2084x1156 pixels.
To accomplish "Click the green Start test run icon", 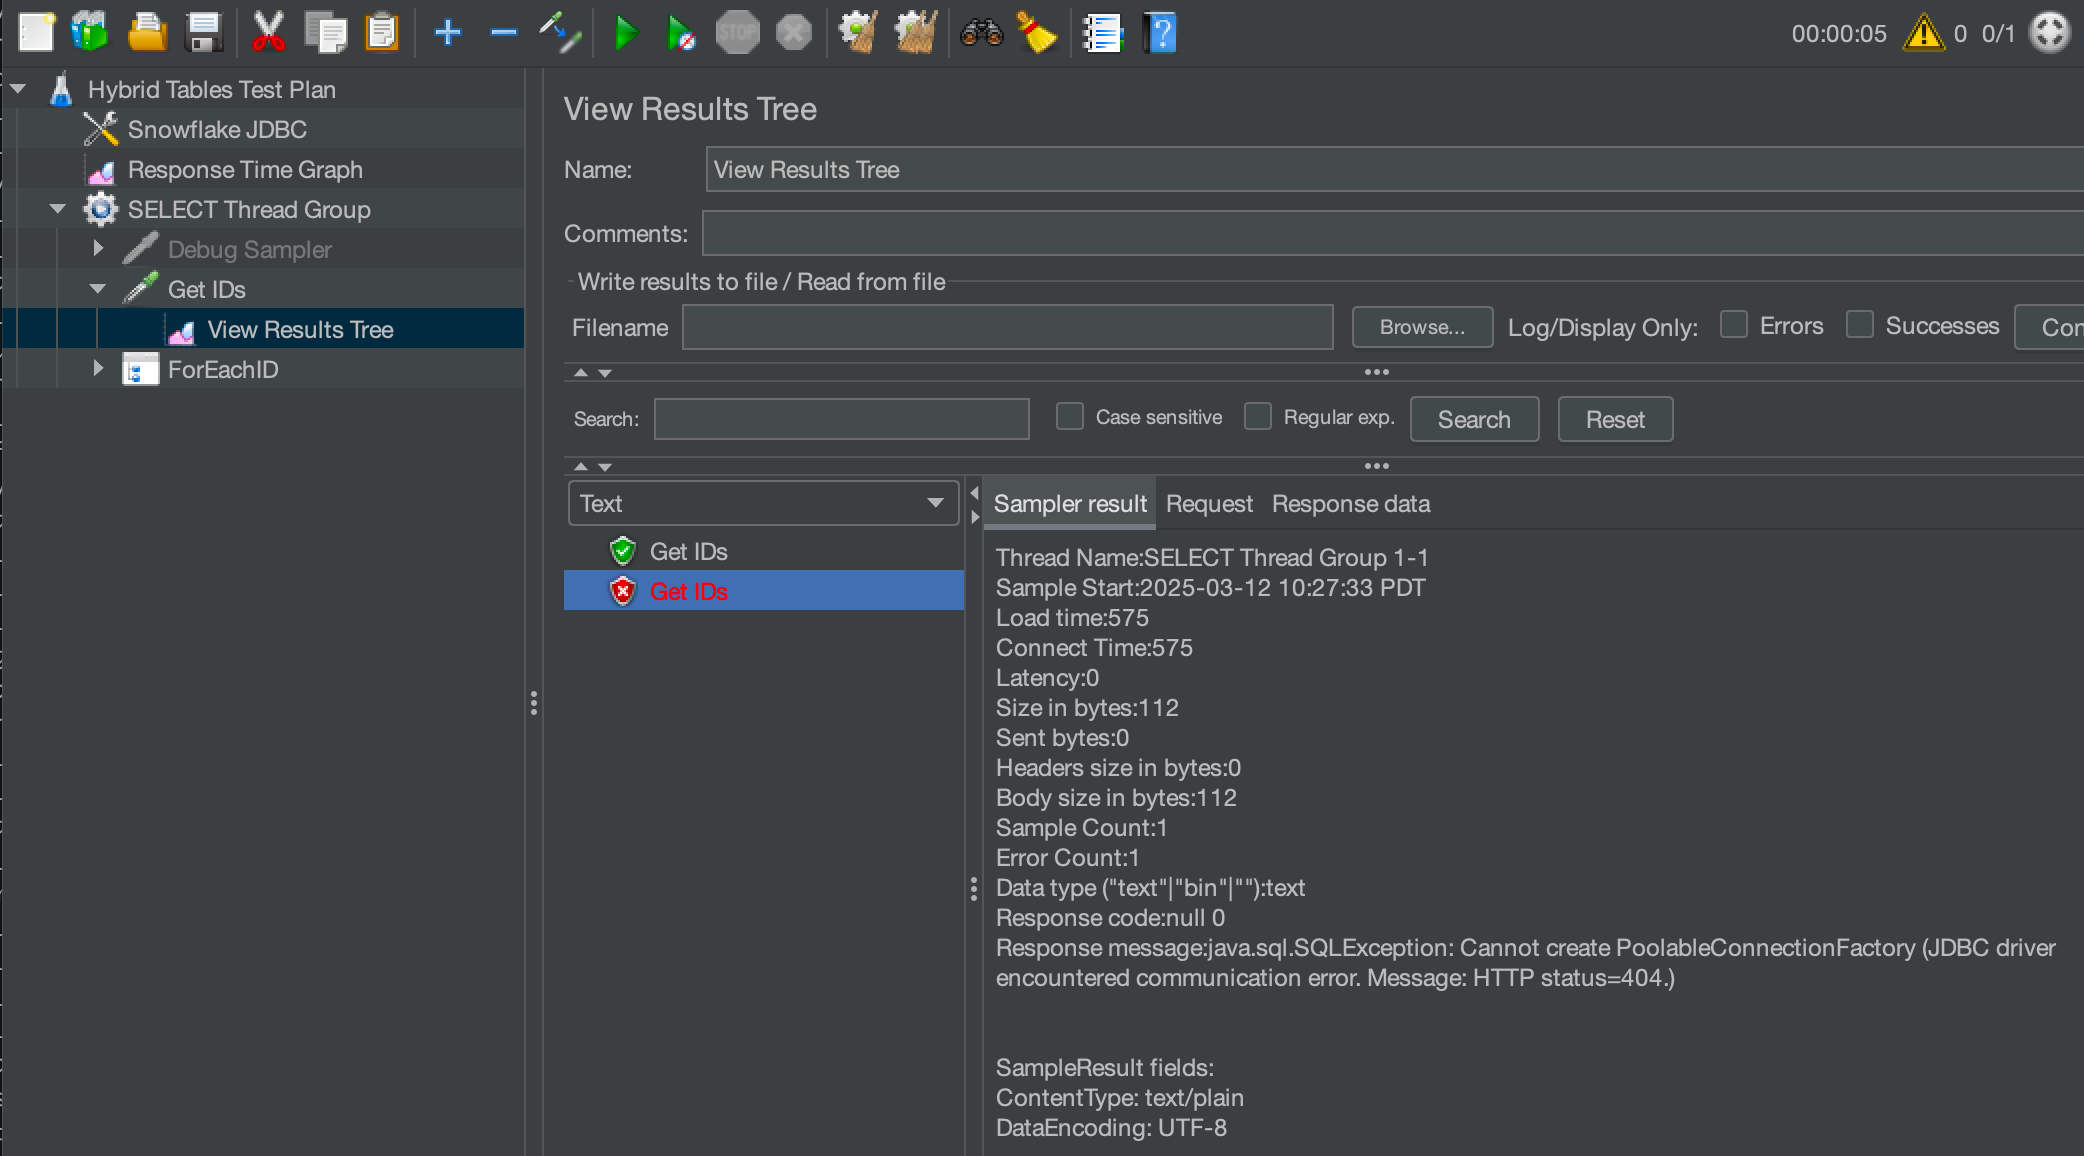I will pos(626,33).
